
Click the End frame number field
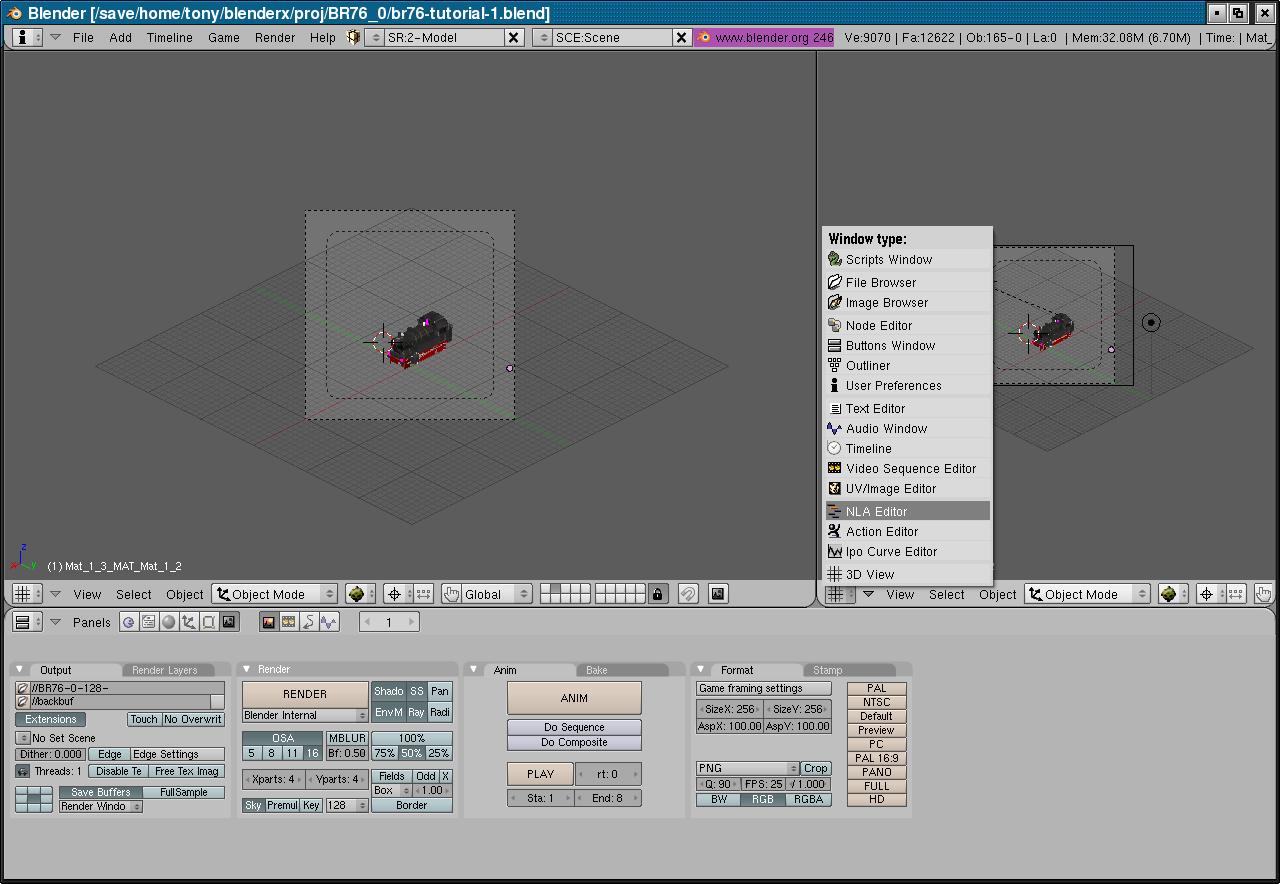pos(607,798)
